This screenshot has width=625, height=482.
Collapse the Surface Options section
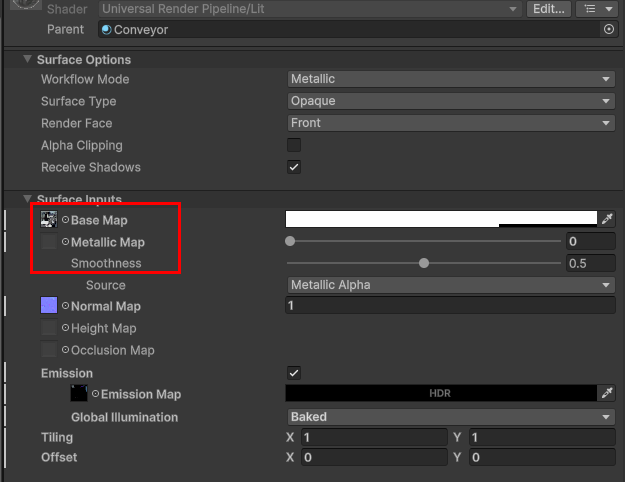click(x=27, y=59)
